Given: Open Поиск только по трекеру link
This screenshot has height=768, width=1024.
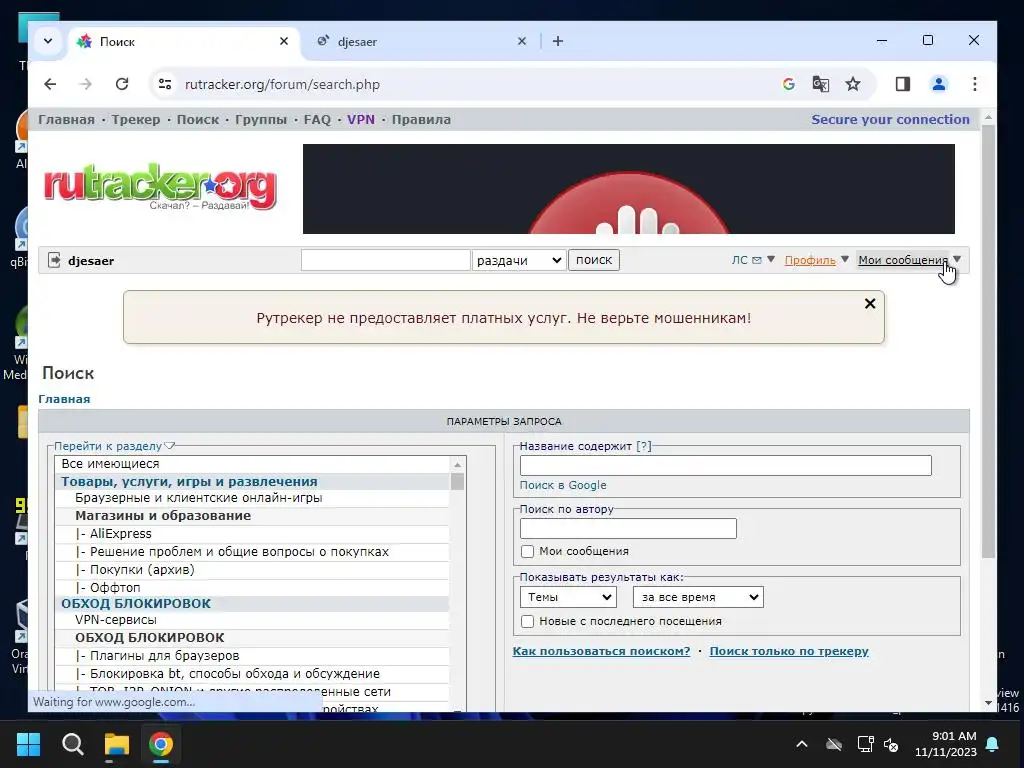Looking at the screenshot, I should [789, 651].
